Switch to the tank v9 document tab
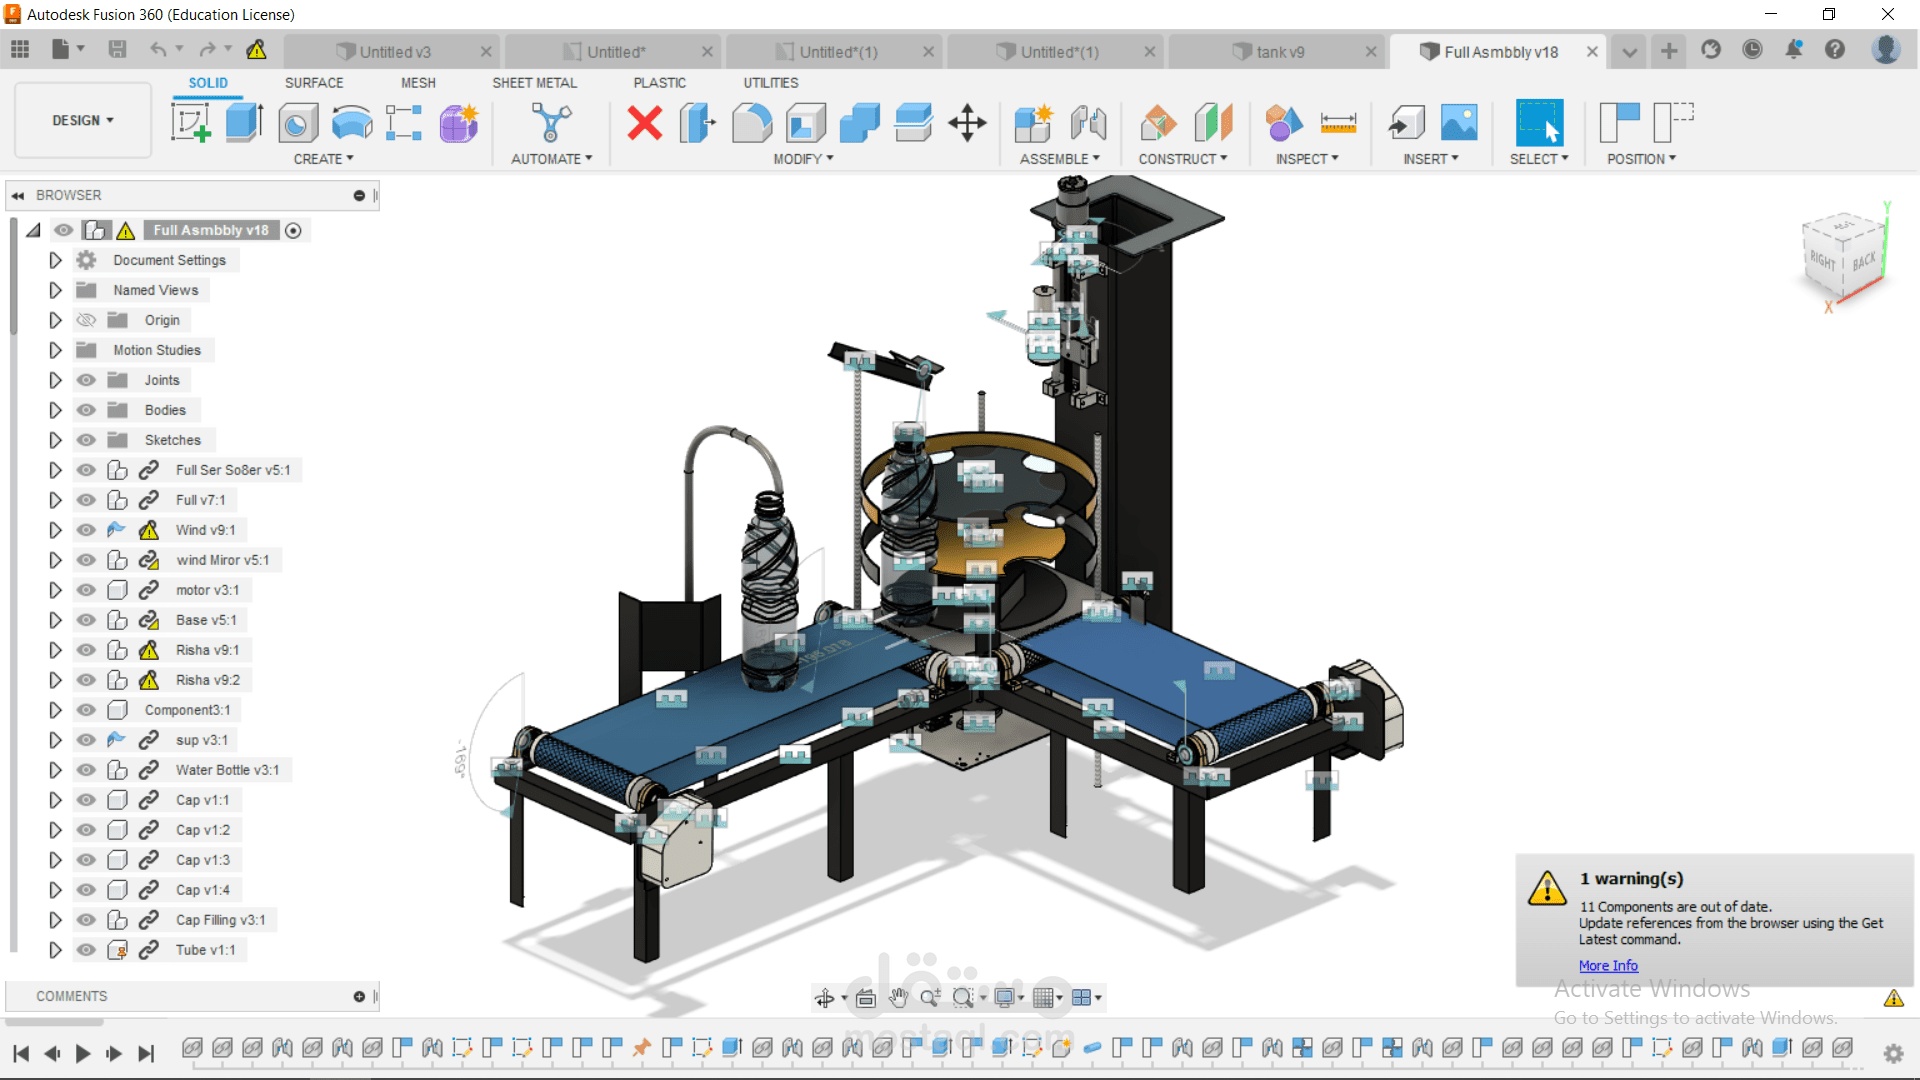The width and height of the screenshot is (1920, 1080). [1279, 52]
